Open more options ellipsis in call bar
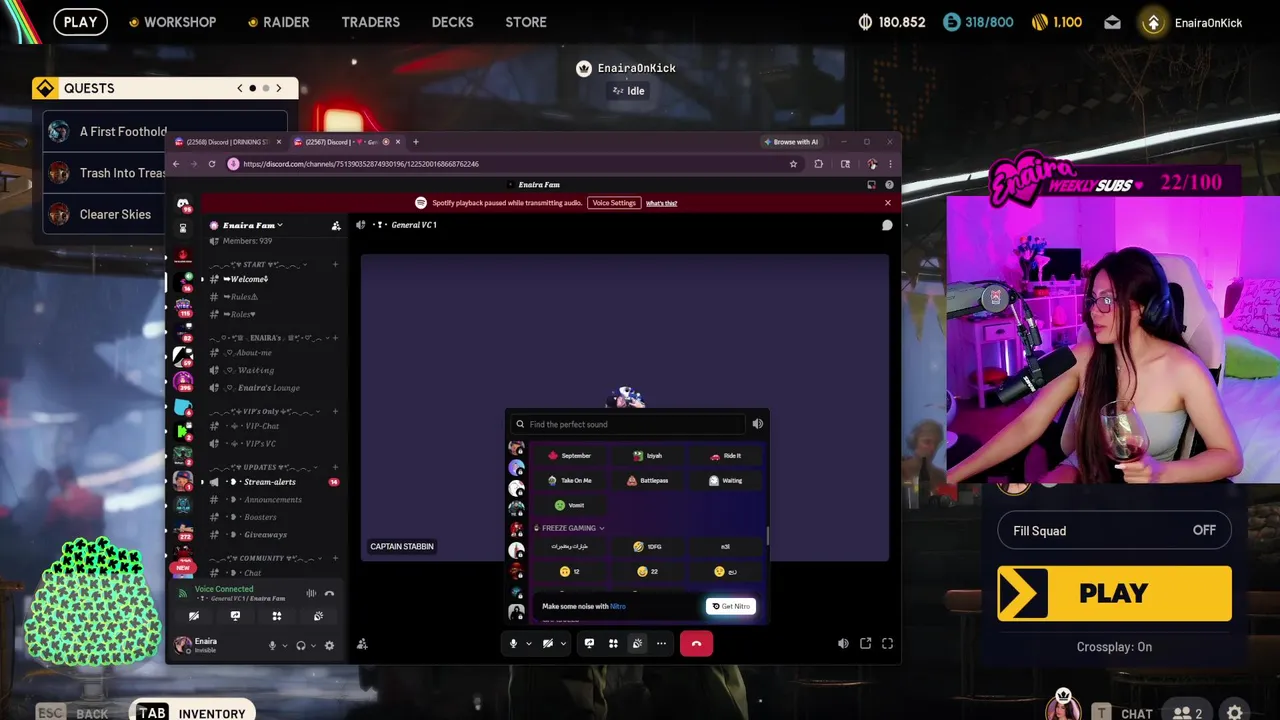 pyautogui.click(x=661, y=644)
